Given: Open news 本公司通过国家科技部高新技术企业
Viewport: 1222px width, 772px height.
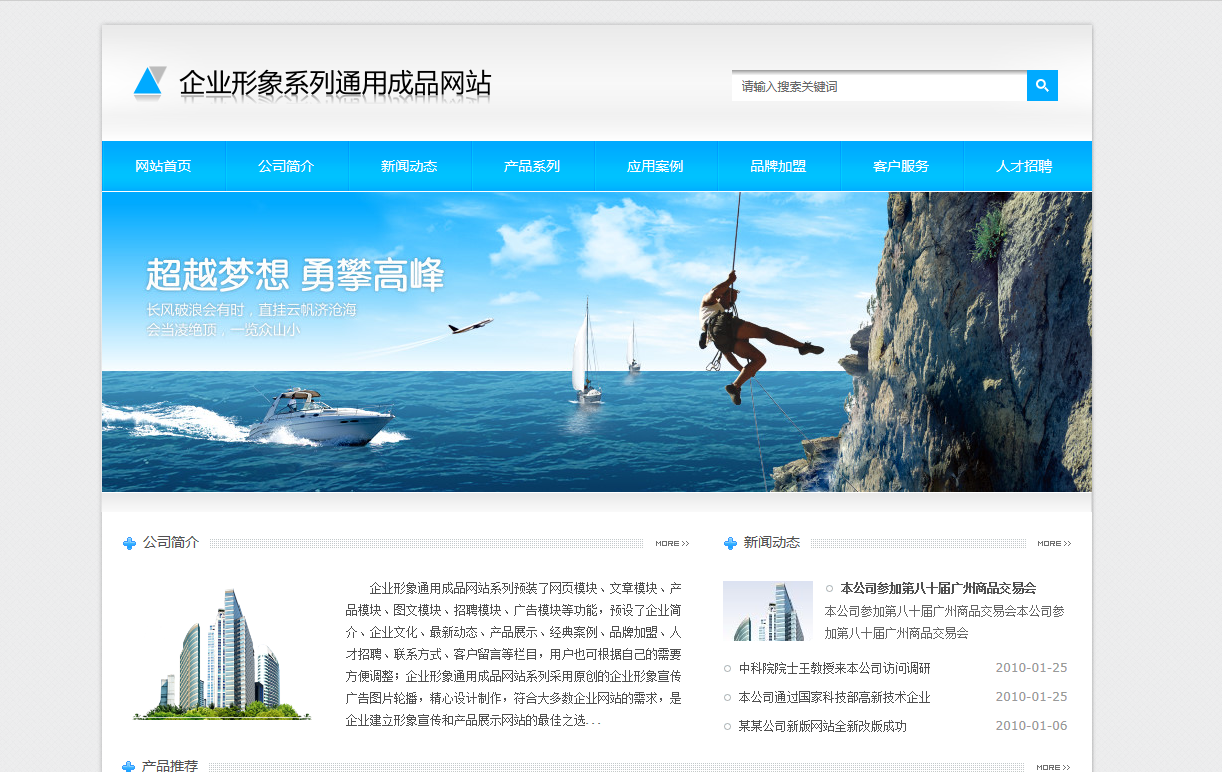Looking at the screenshot, I should [x=834, y=697].
